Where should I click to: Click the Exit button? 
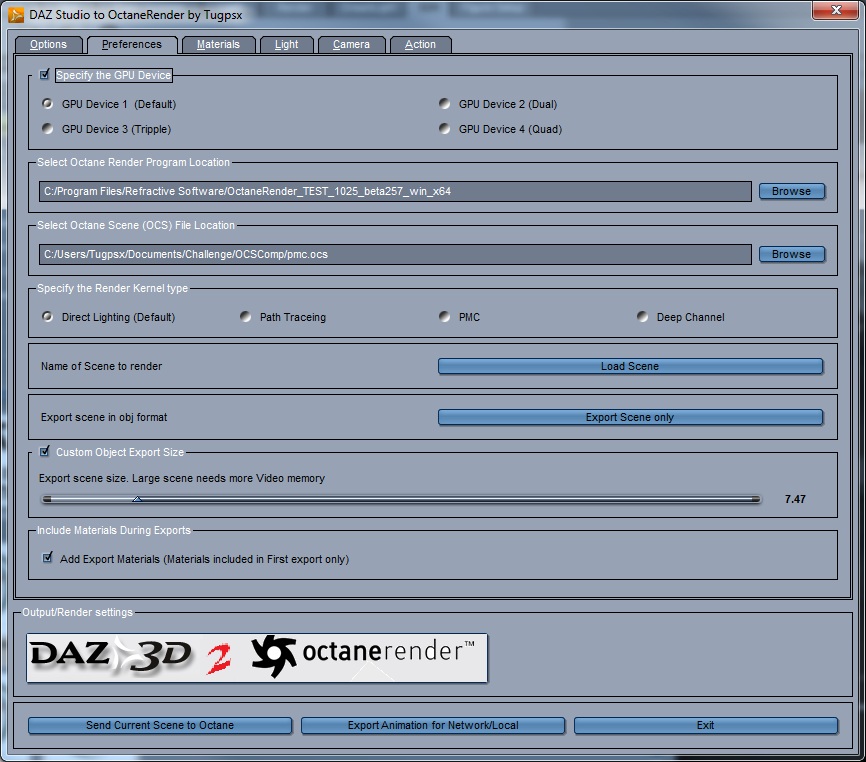coord(706,726)
